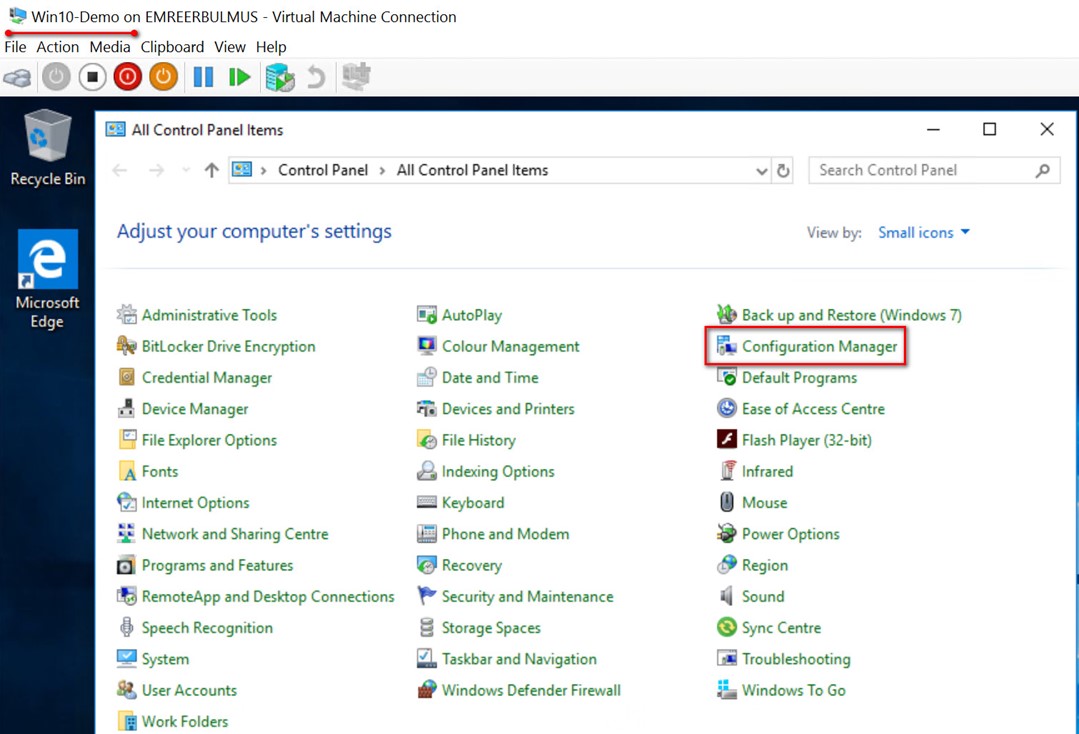The width and height of the screenshot is (1079, 734).
Task: Refresh the Control Panel view
Action: [783, 171]
